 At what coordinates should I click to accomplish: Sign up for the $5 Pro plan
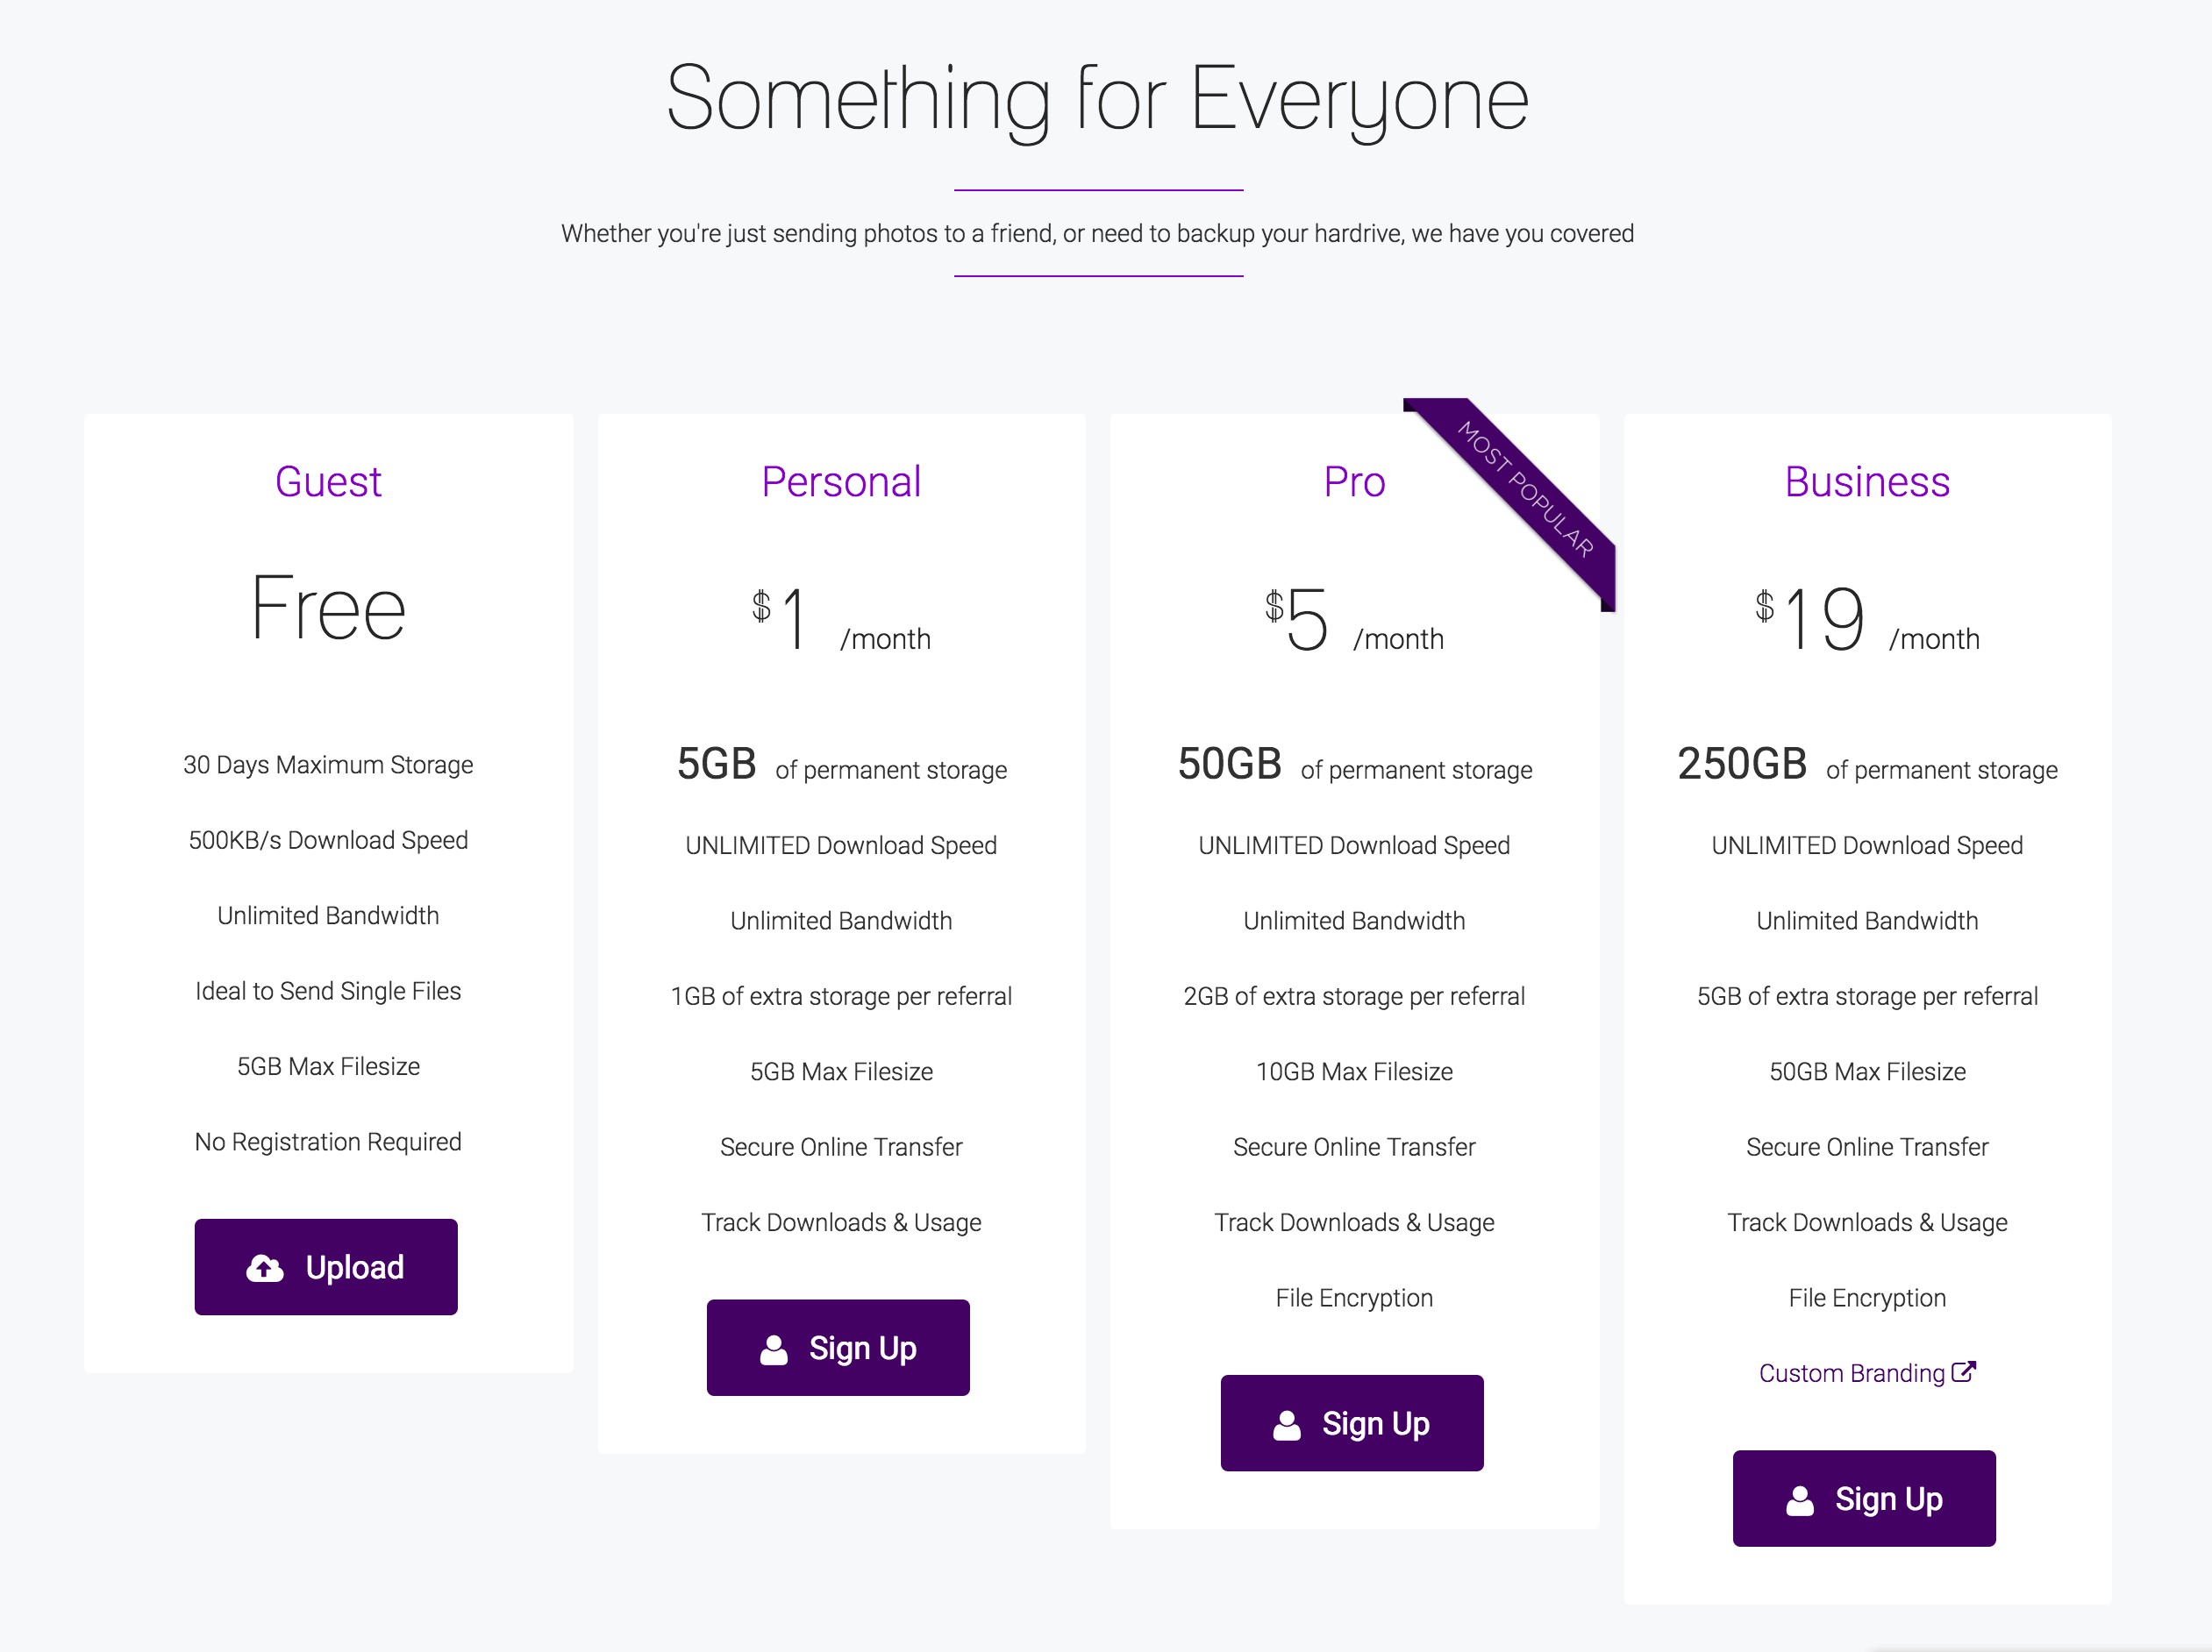pos(1352,1423)
